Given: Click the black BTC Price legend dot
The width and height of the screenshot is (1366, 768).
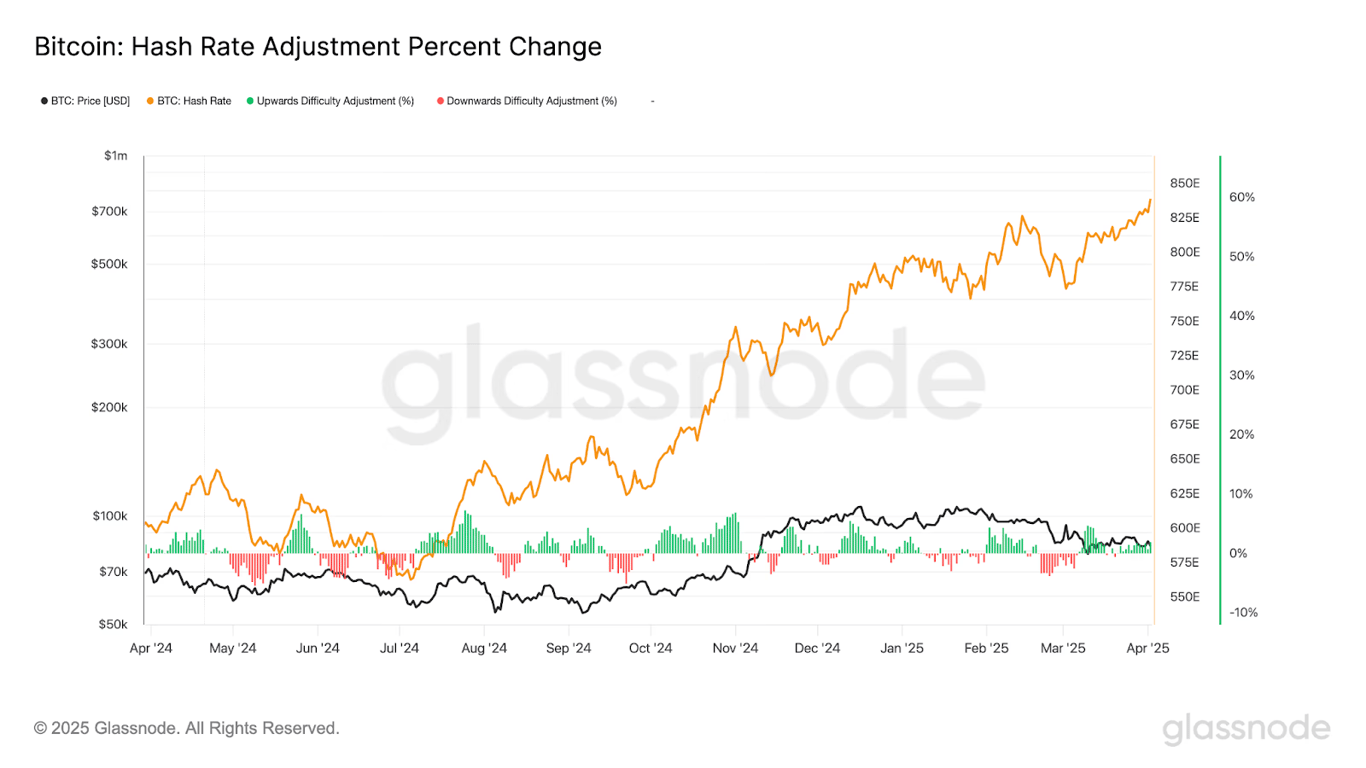Looking at the screenshot, I should click(45, 101).
